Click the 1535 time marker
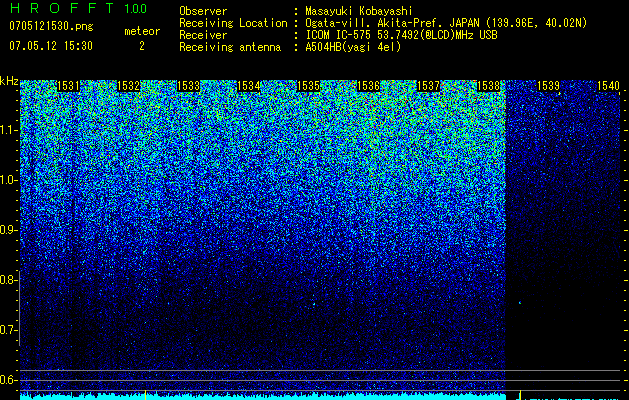 [308, 86]
